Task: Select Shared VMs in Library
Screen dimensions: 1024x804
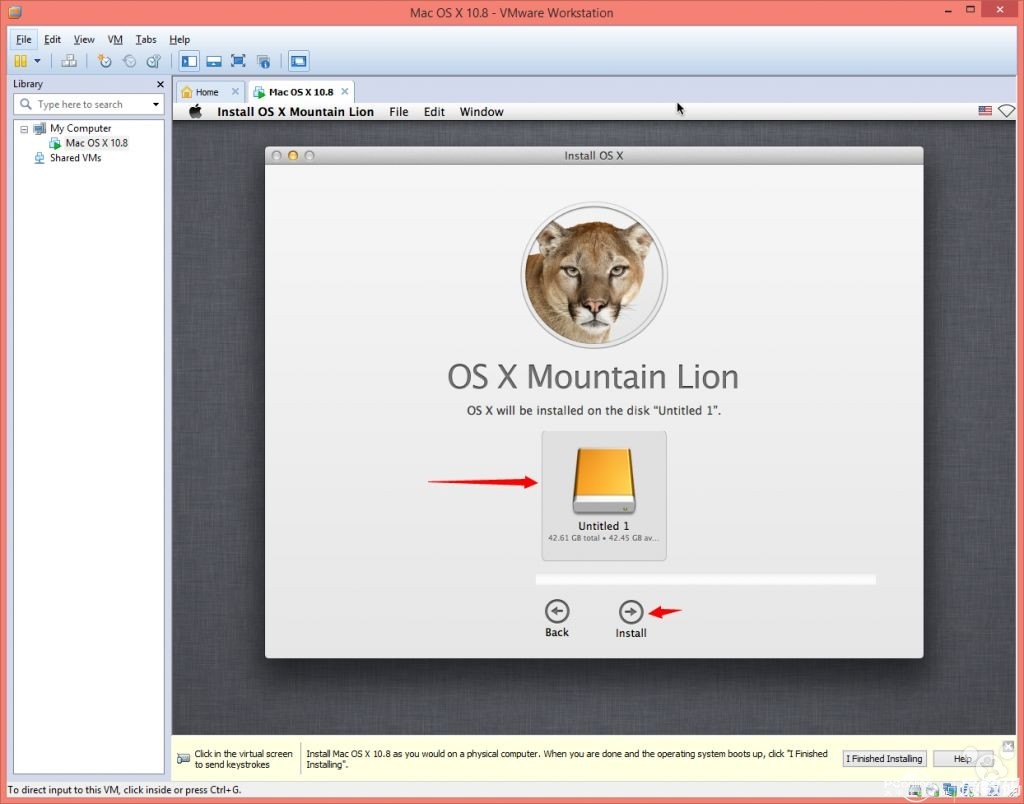Action: click(x=75, y=157)
